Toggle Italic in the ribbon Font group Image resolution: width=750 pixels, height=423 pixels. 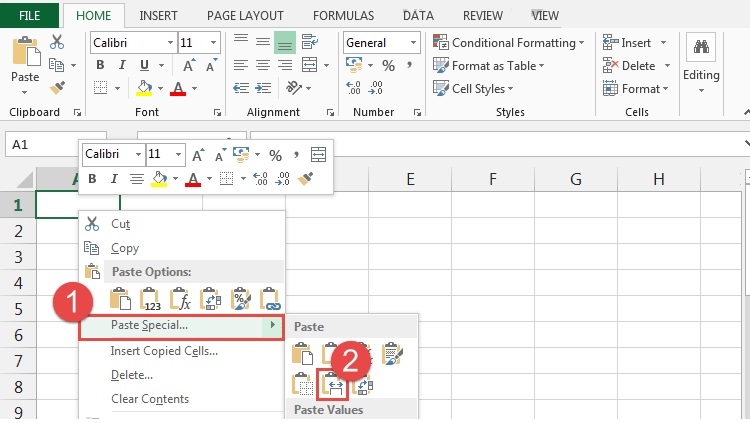122,65
